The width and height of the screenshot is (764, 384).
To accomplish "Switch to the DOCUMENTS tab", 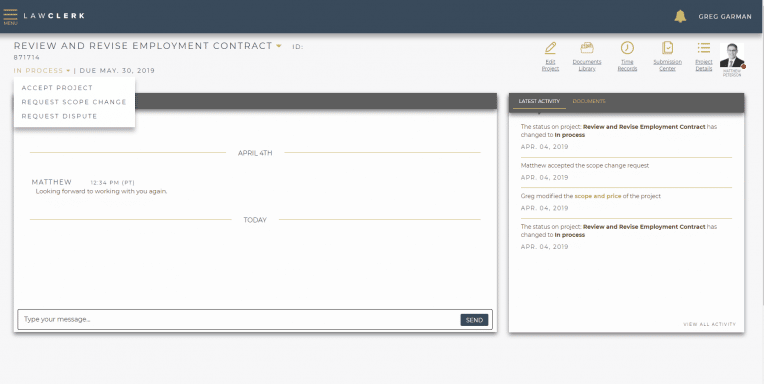I will tap(589, 101).
